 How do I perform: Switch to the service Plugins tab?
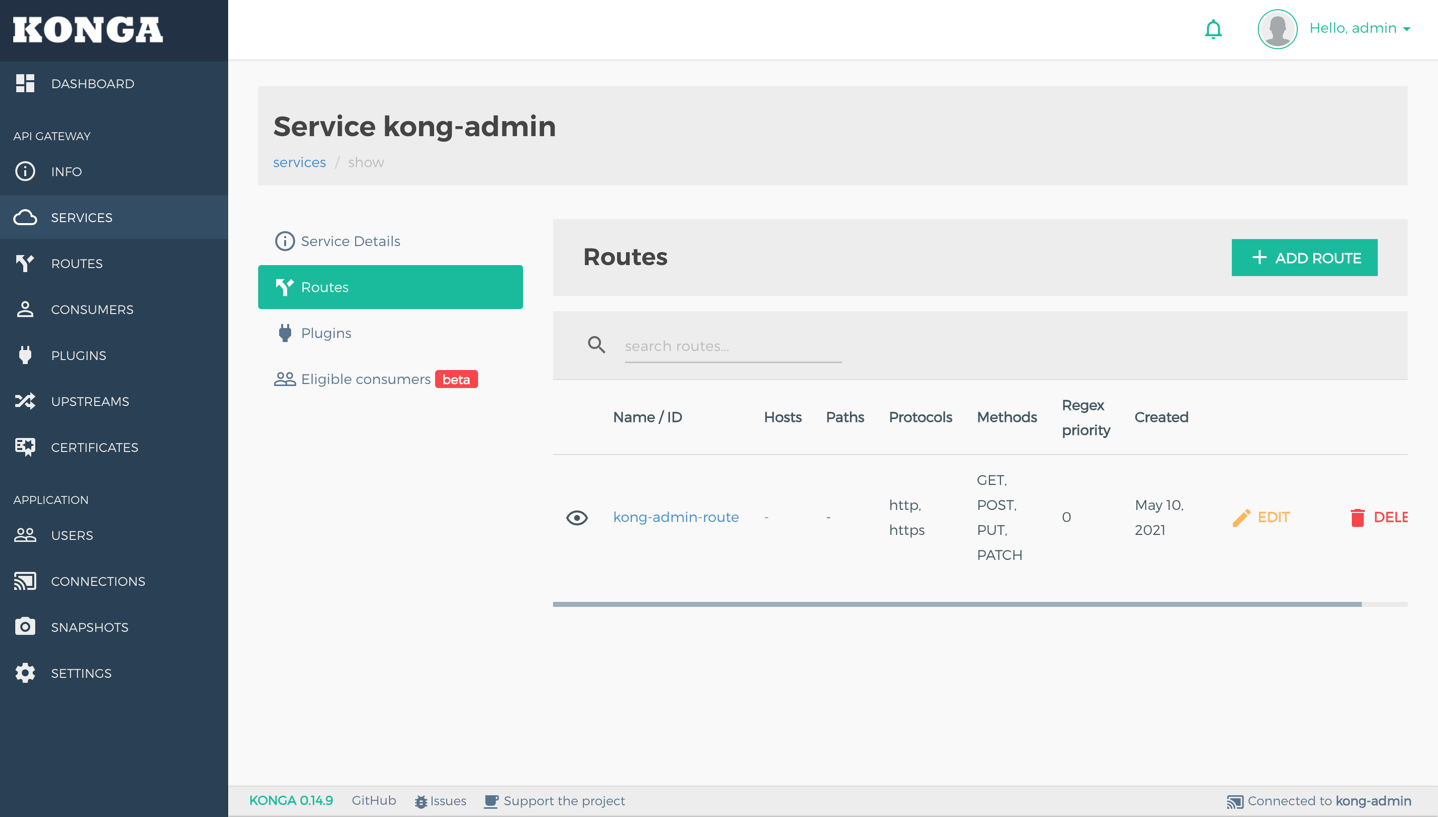tap(390, 333)
